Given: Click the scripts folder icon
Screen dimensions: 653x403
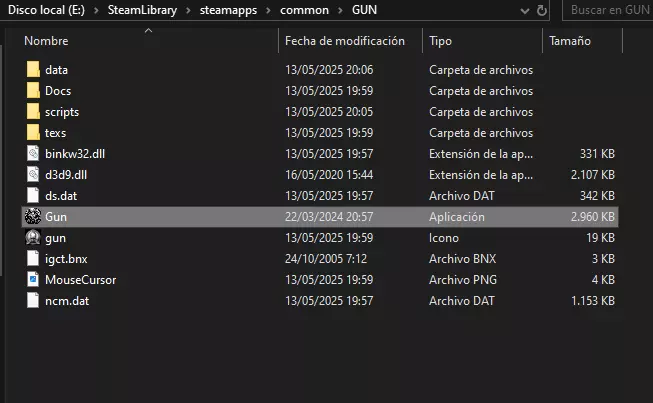Looking at the screenshot, I should (33, 112).
